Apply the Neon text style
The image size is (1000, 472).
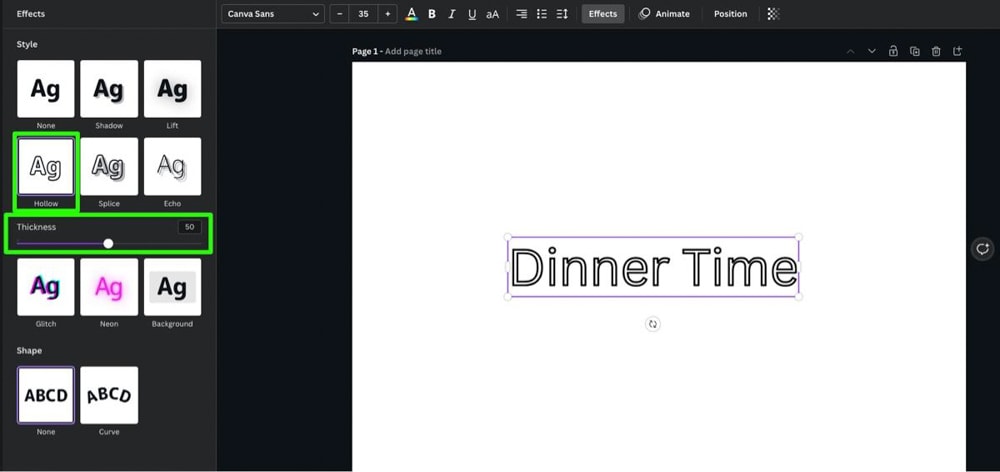pyautogui.click(x=109, y=287)
